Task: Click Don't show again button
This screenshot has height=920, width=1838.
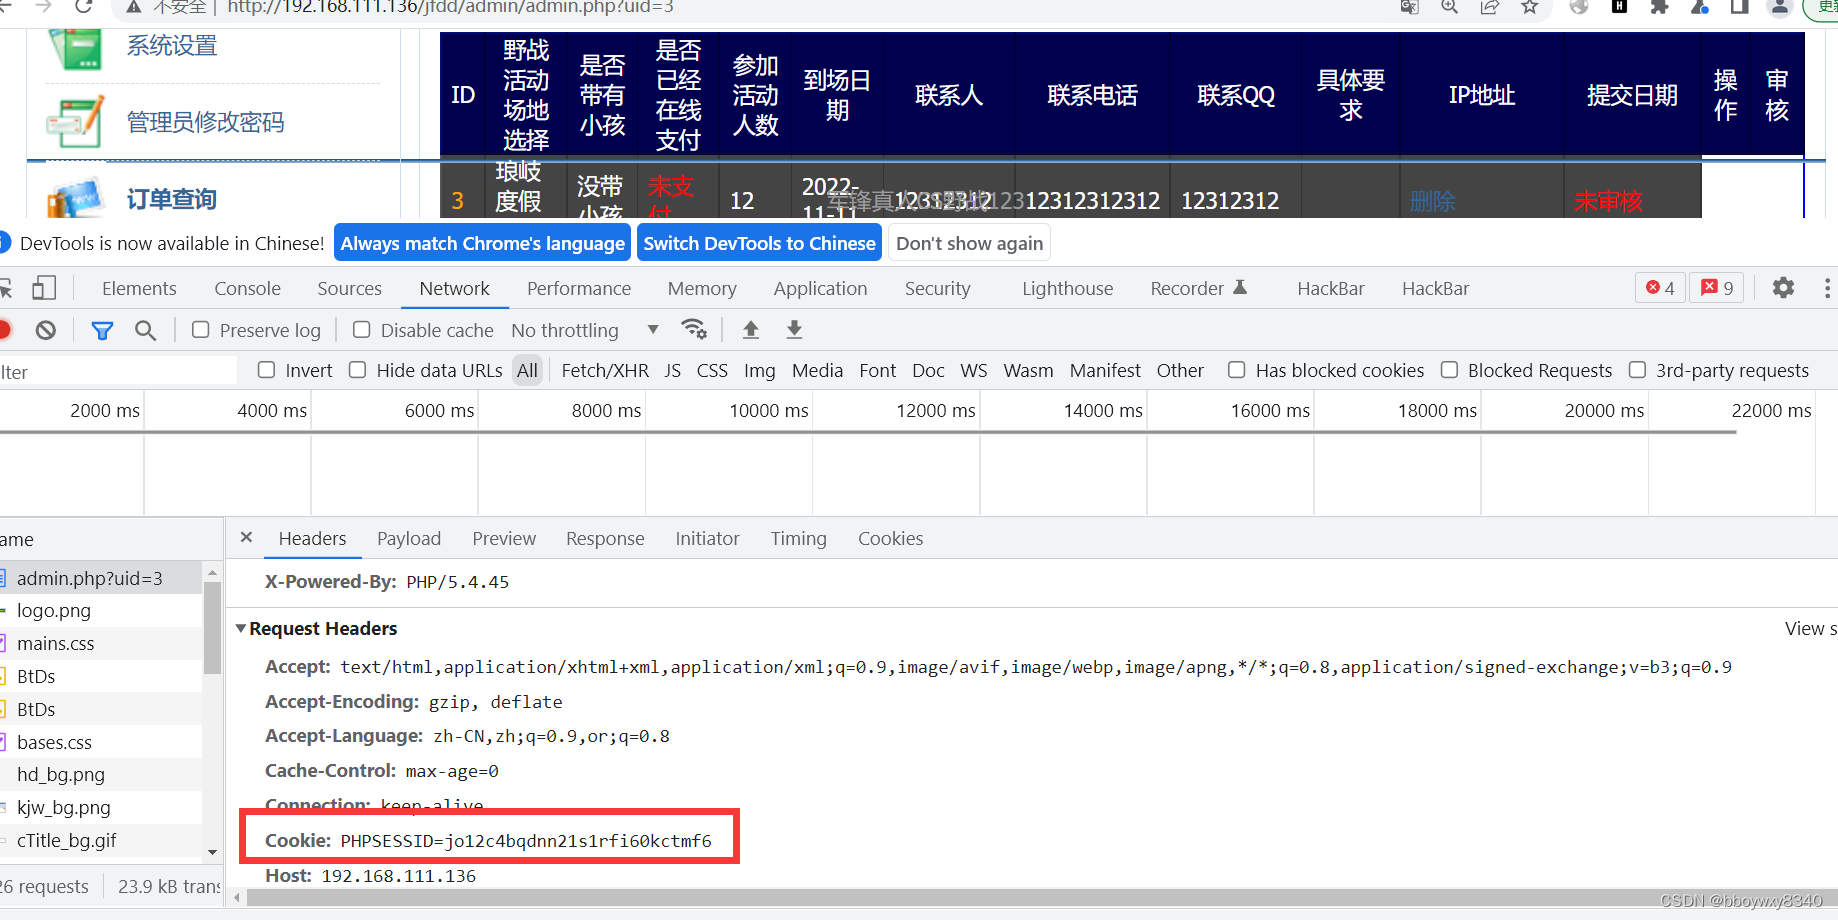Action: (969, 243)
